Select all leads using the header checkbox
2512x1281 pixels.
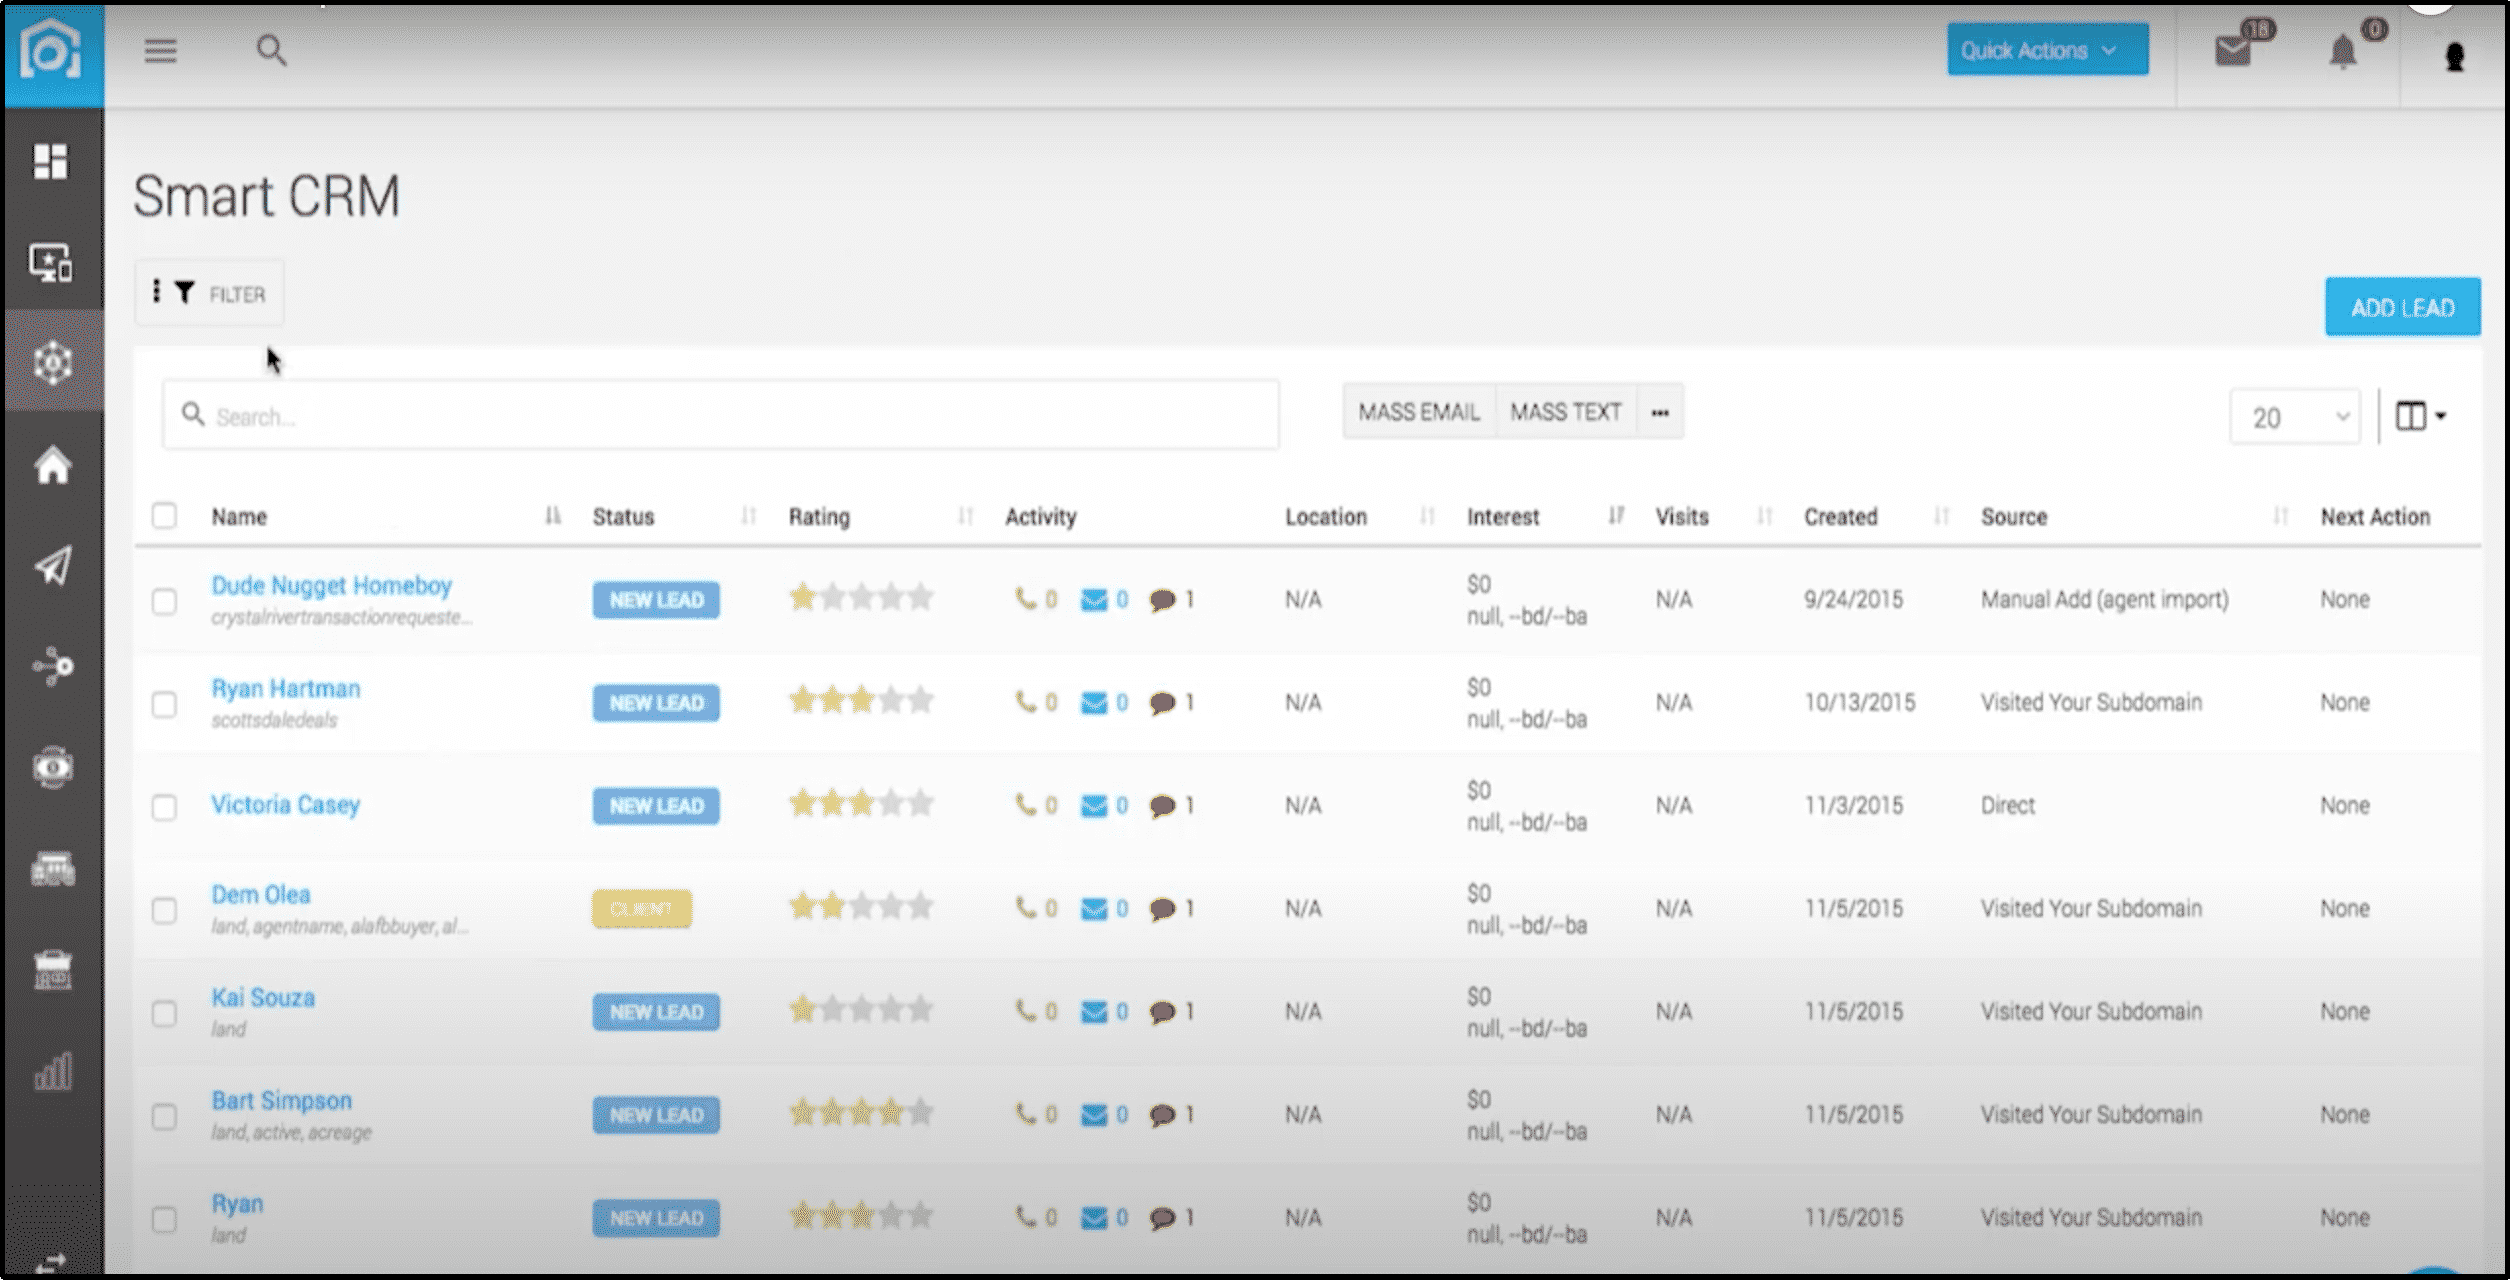pyautogui.click(x=165, y=513)
